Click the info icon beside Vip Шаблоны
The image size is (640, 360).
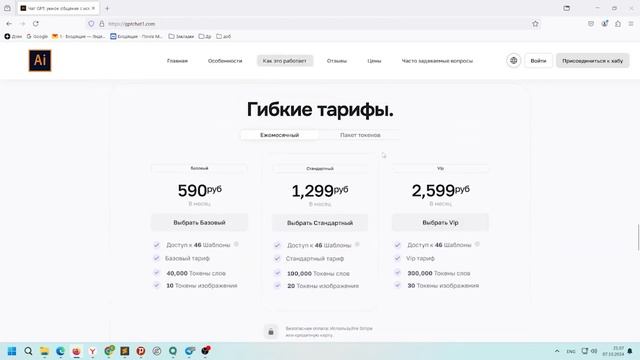click(477, 244)
